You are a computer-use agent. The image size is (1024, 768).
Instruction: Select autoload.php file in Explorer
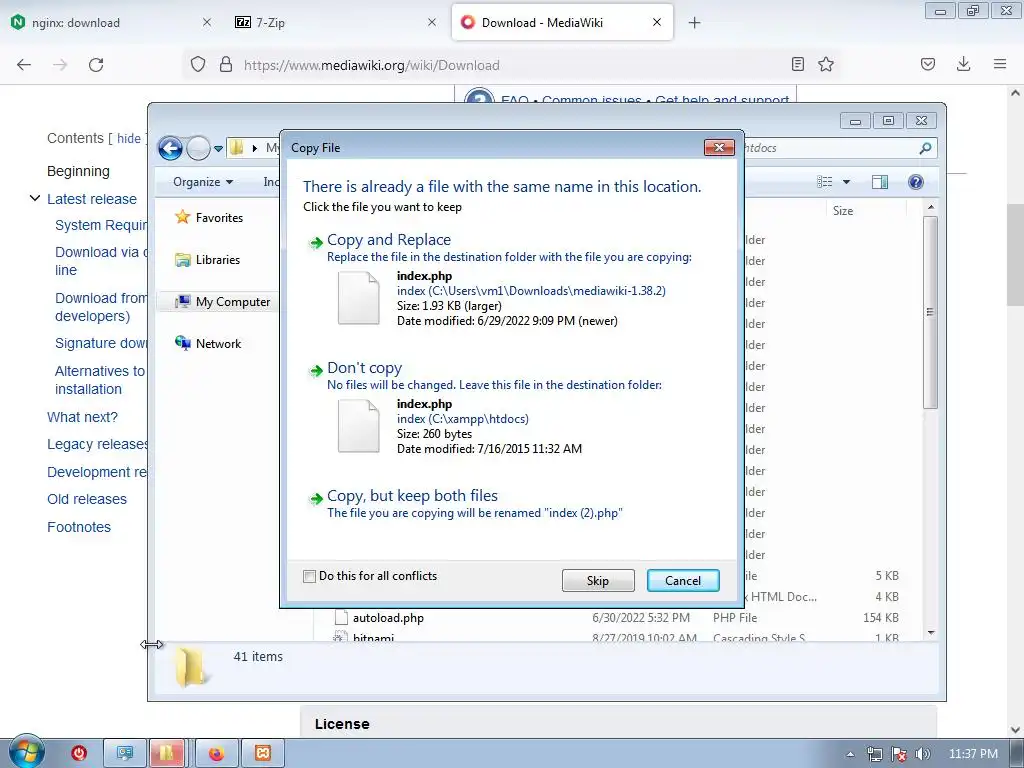click(x=388, y=617)
